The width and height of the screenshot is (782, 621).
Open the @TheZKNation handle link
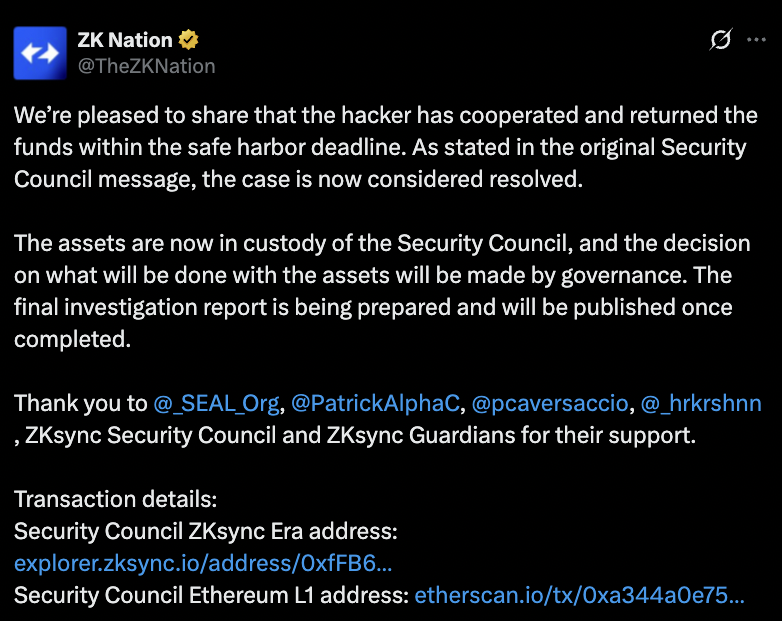[x=146, y=66]
